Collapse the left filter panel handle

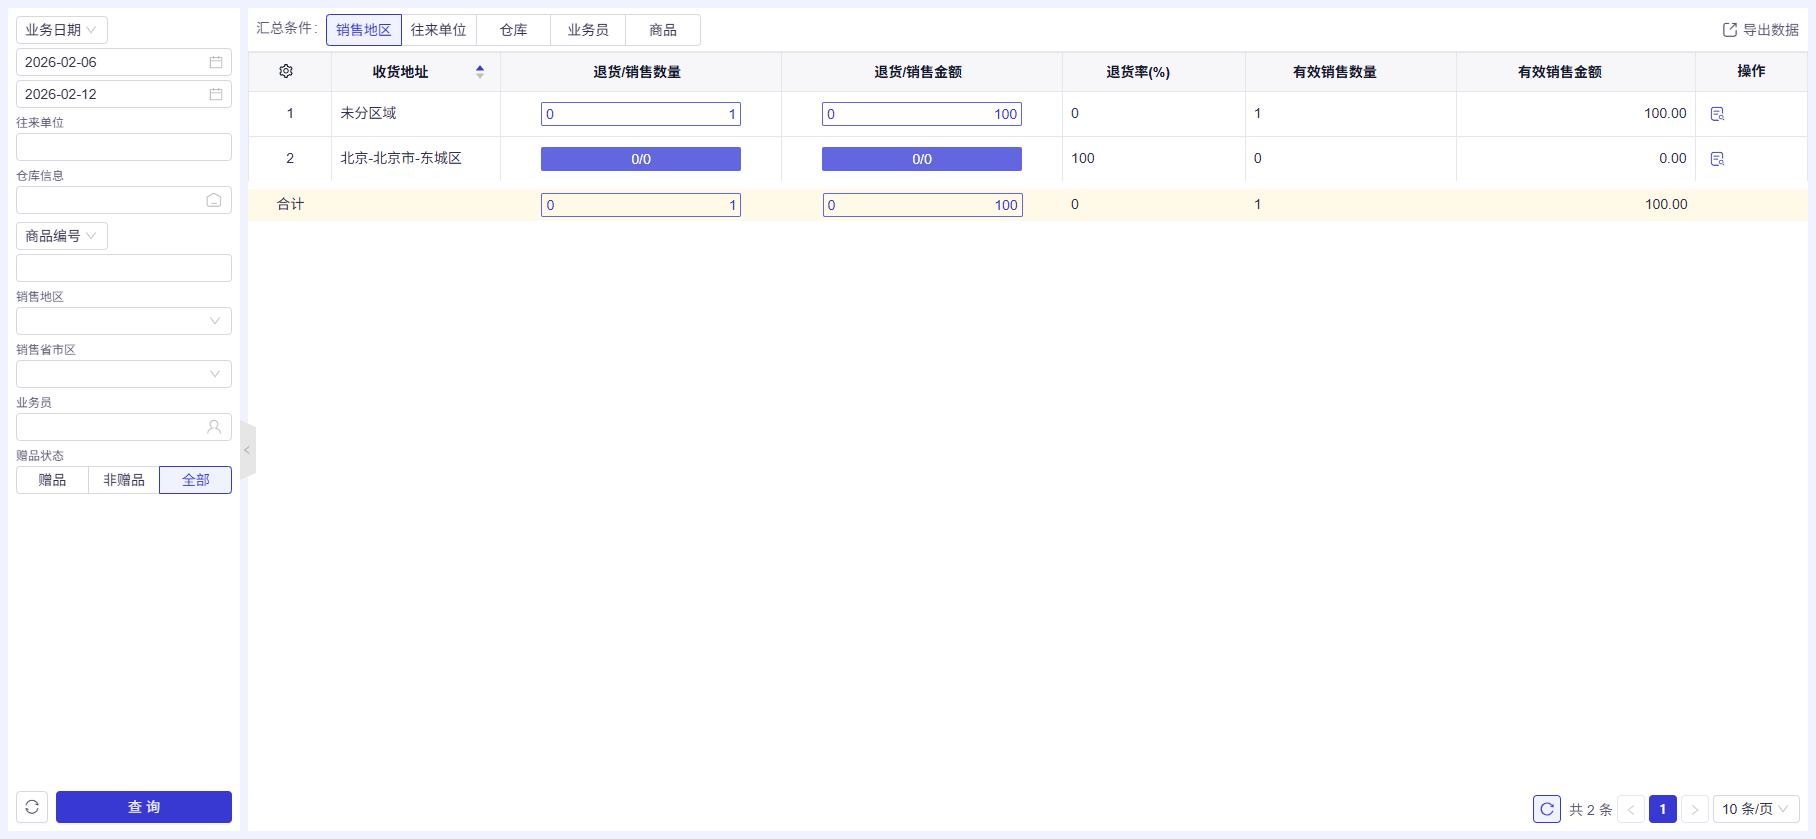click(248, 450)
